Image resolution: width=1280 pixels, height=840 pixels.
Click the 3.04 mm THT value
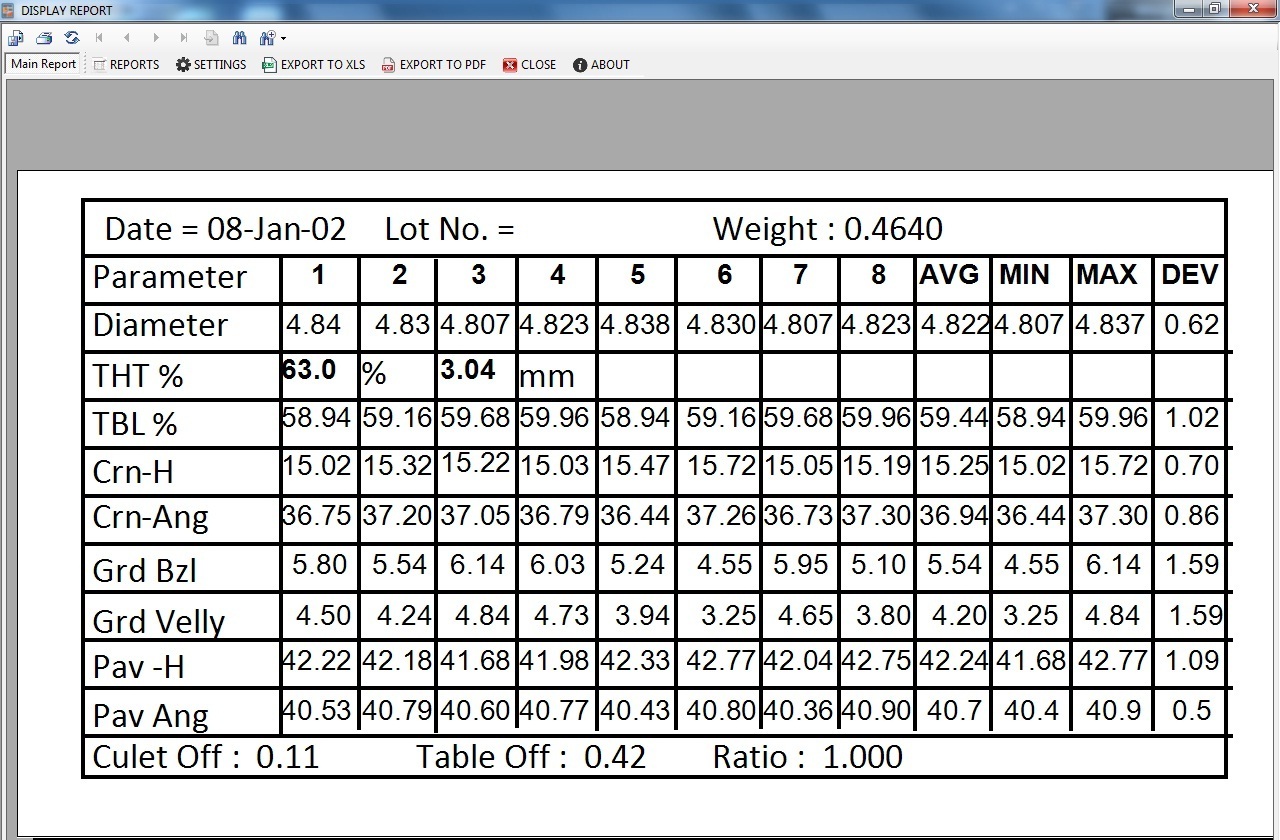pyautogui.click(x=468, y=370)
